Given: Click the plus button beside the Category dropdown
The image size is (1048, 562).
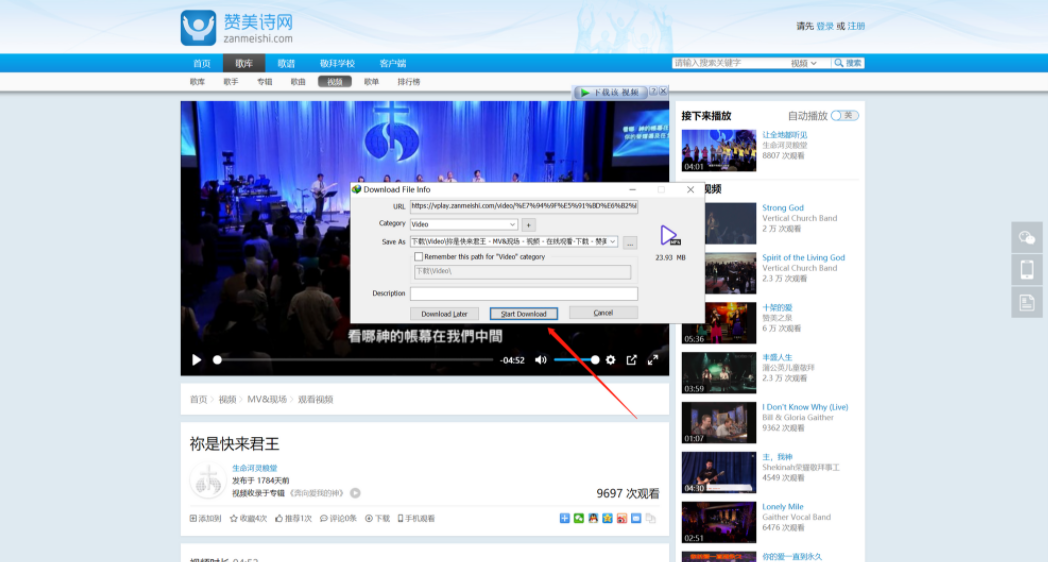Looking at the screenshot, I should point(528,225).
